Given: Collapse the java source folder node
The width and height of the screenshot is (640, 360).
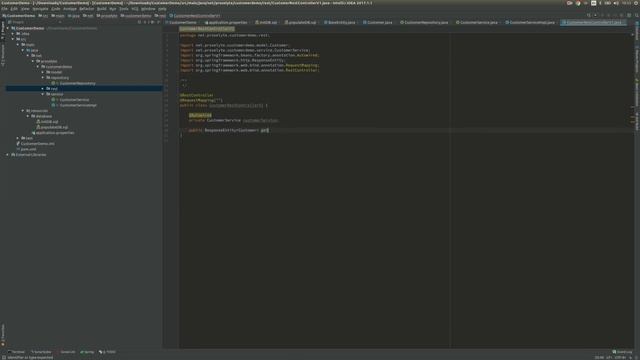Looking at the screenshot, I should point(23,50).
